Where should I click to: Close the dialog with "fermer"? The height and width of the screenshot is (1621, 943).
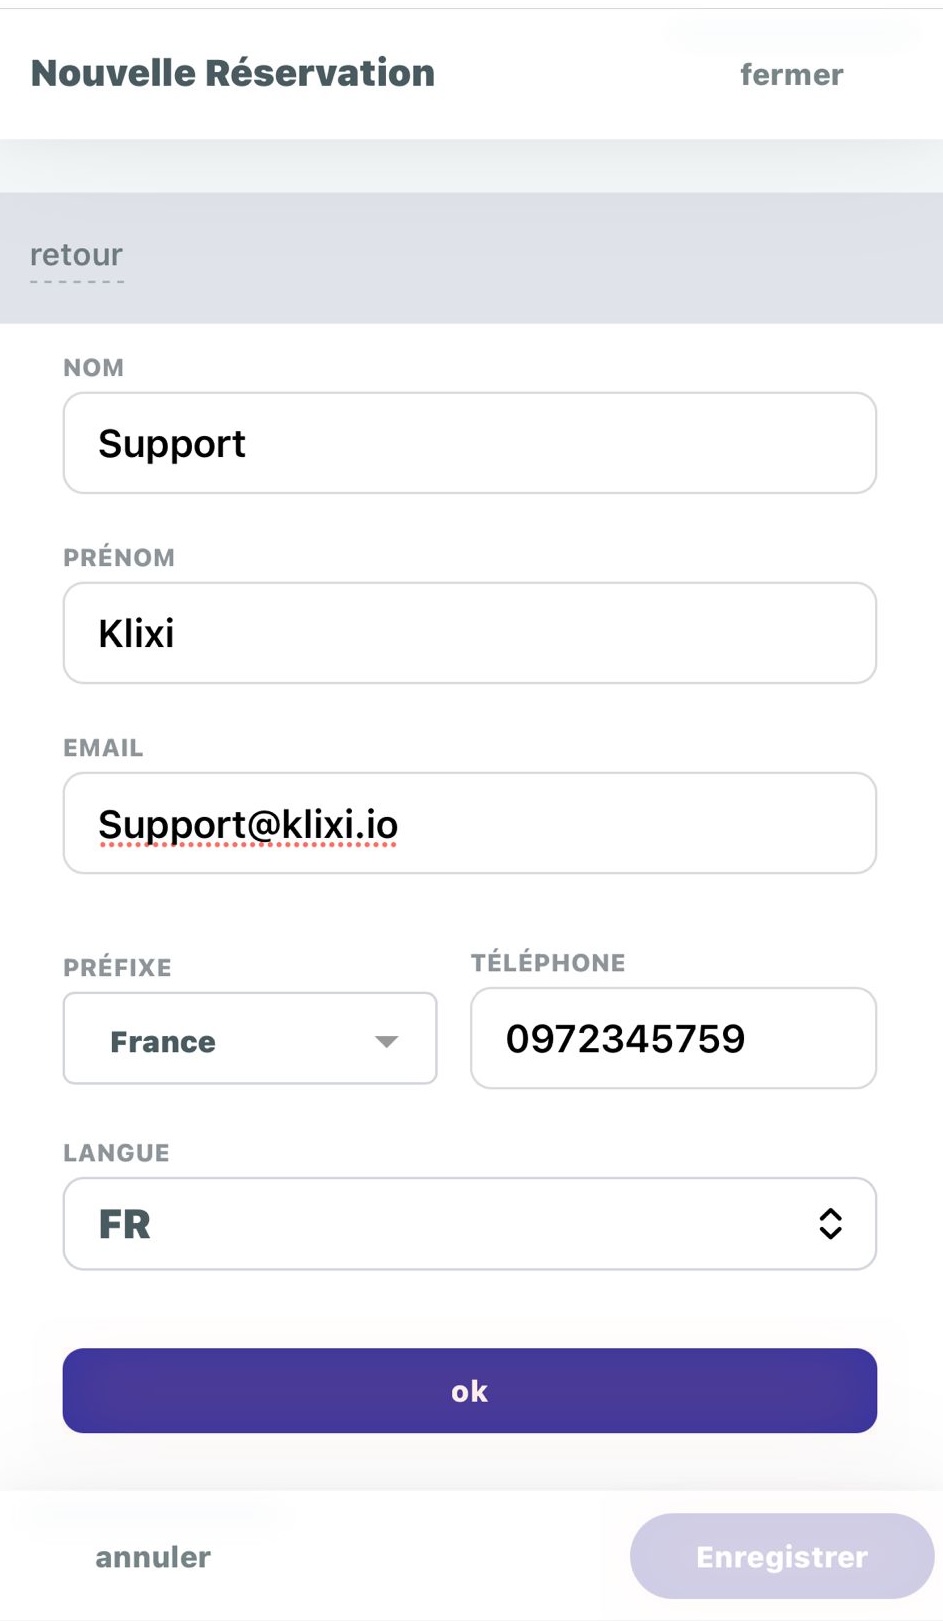pos(791,75)
